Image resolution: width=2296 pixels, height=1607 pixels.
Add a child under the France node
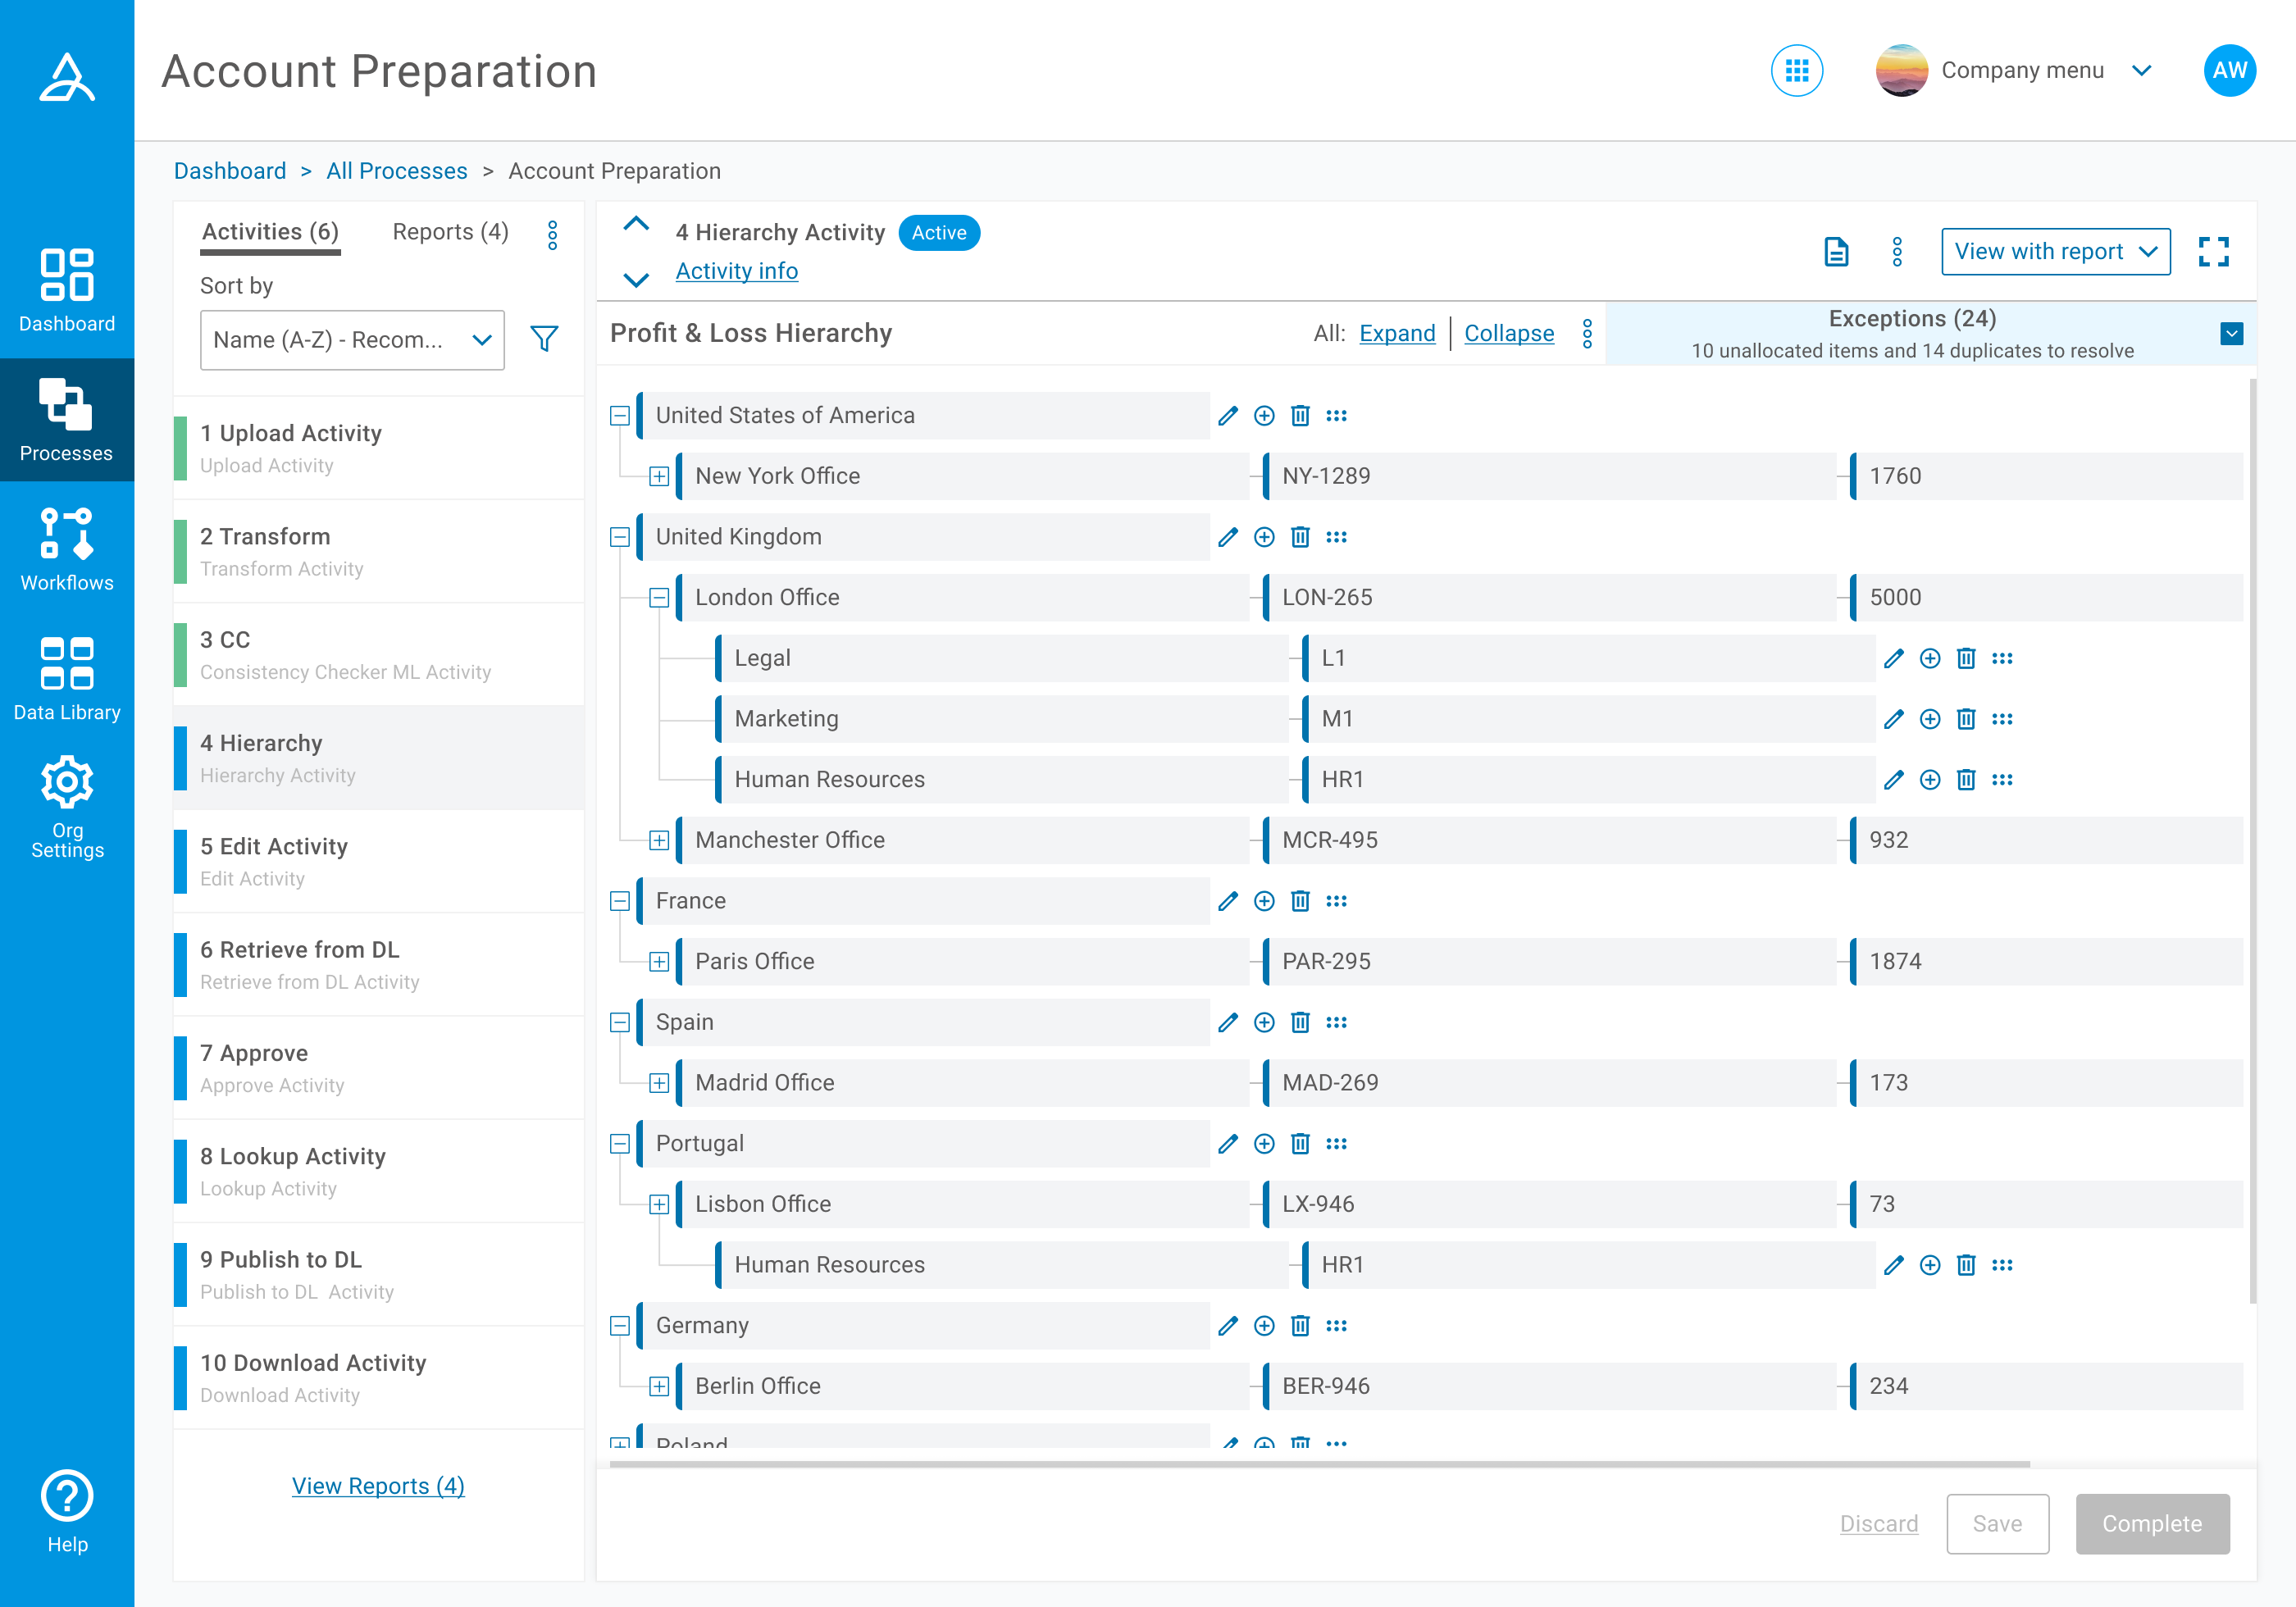(1264, 901)
